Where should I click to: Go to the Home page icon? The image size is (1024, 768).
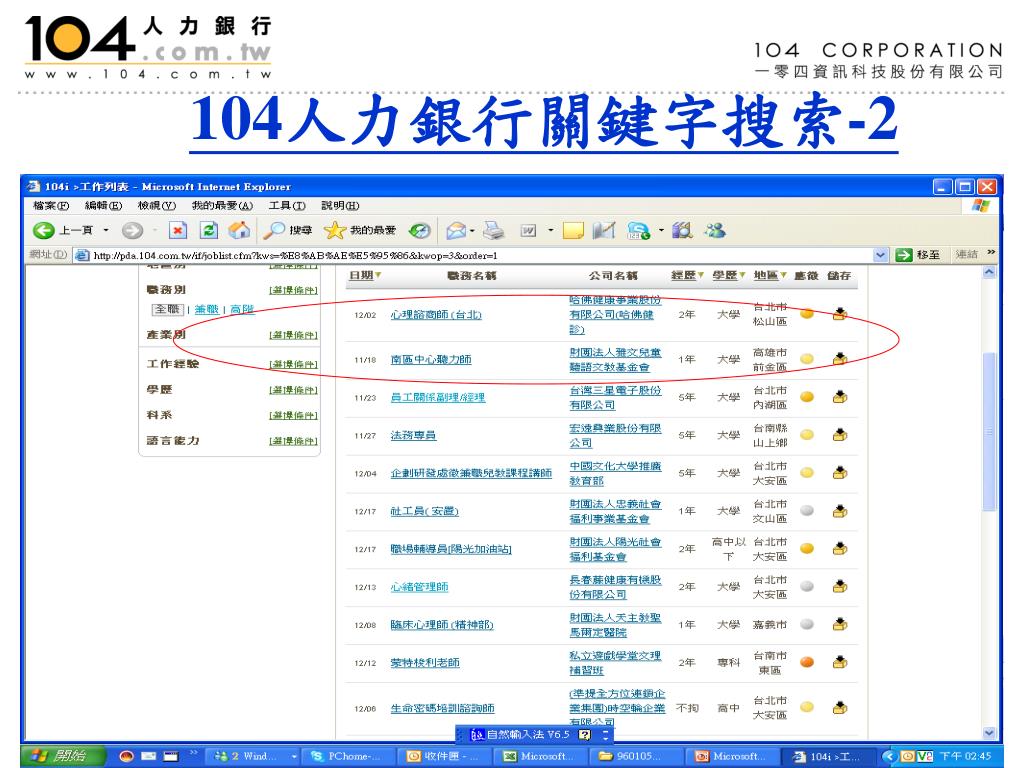(x=239, y=230)
